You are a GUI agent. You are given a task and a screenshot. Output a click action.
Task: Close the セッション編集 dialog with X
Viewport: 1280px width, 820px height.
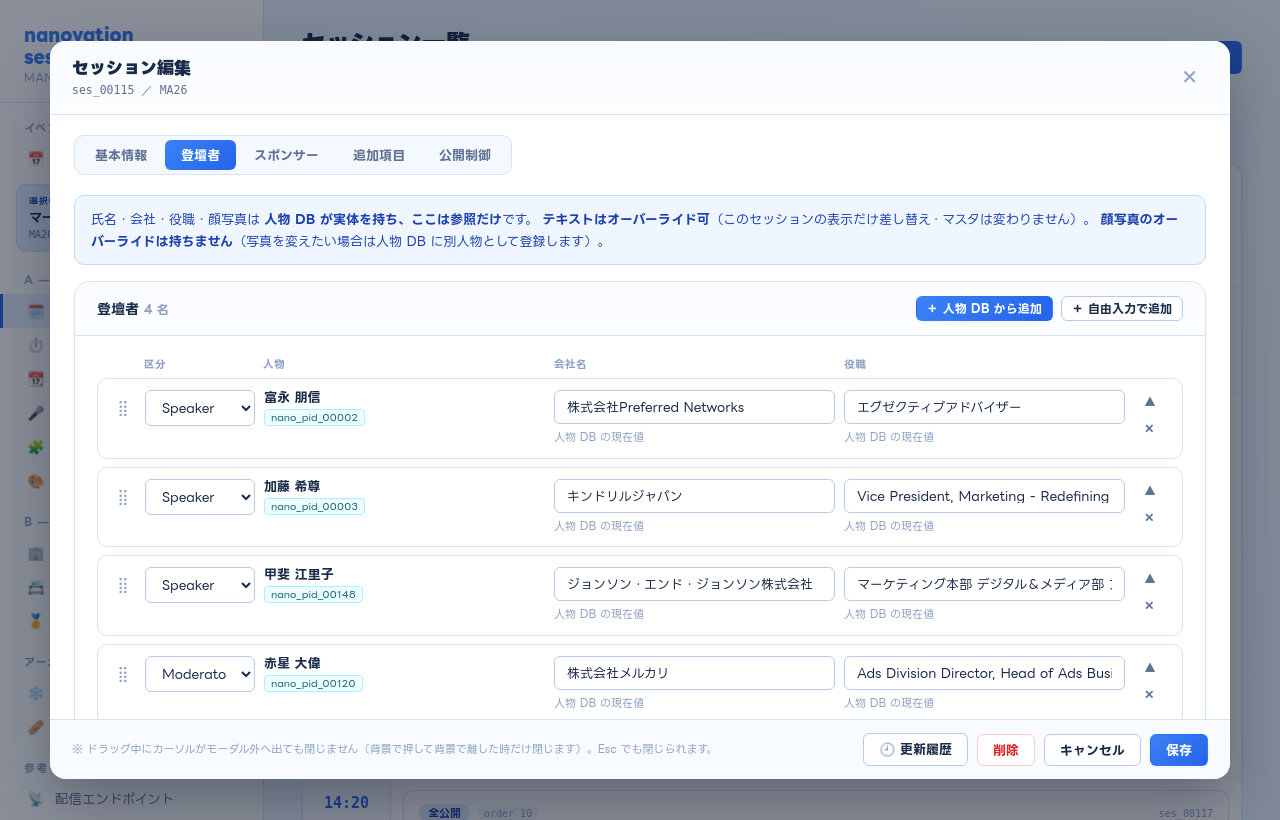click(1189, 77)
